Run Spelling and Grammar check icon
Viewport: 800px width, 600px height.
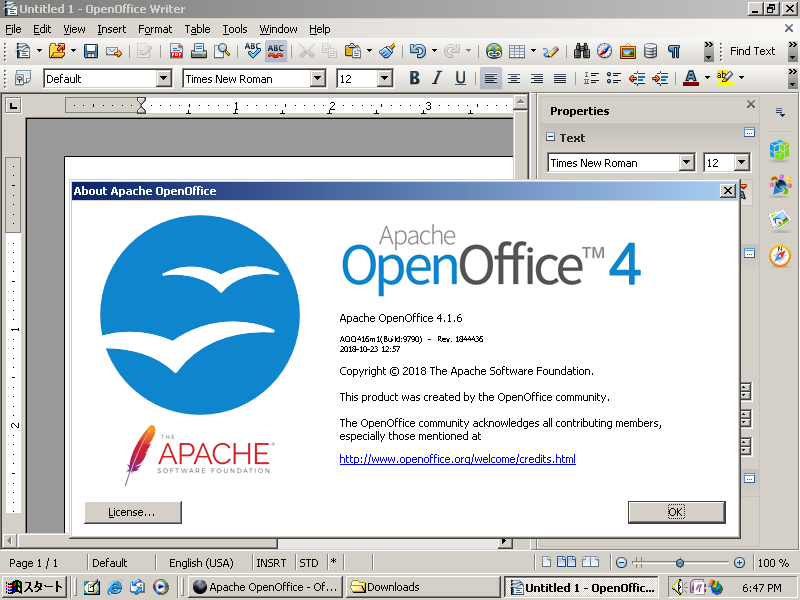[x=253, y=51]
